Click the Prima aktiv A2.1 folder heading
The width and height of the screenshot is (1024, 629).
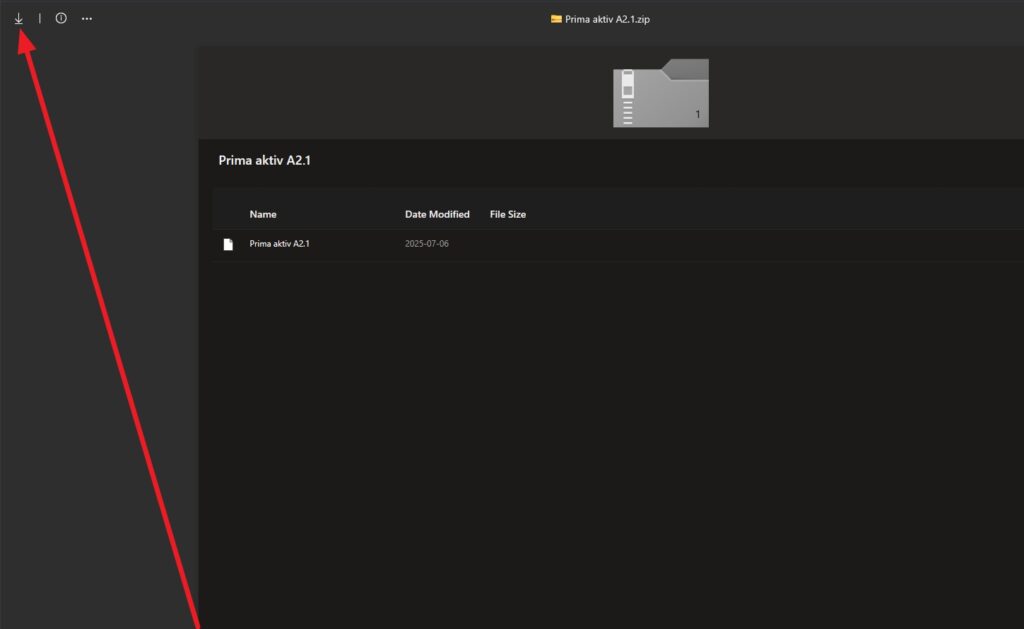264,160
